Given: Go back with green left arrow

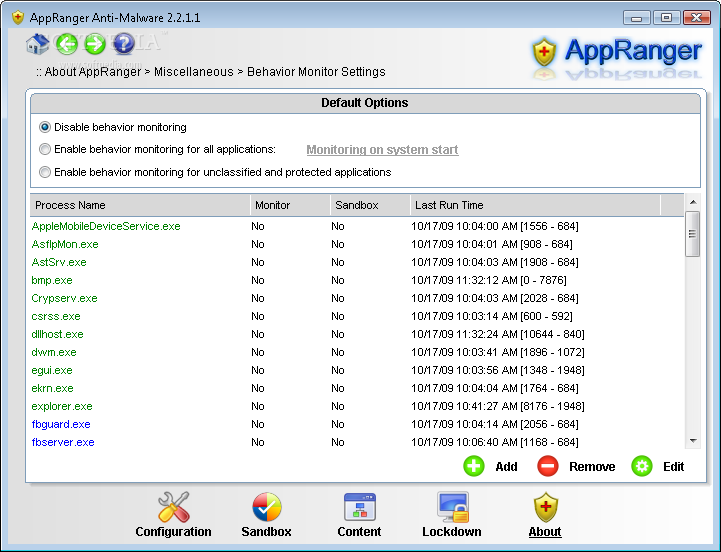Looking at the screenshot, I should [67, 44].
